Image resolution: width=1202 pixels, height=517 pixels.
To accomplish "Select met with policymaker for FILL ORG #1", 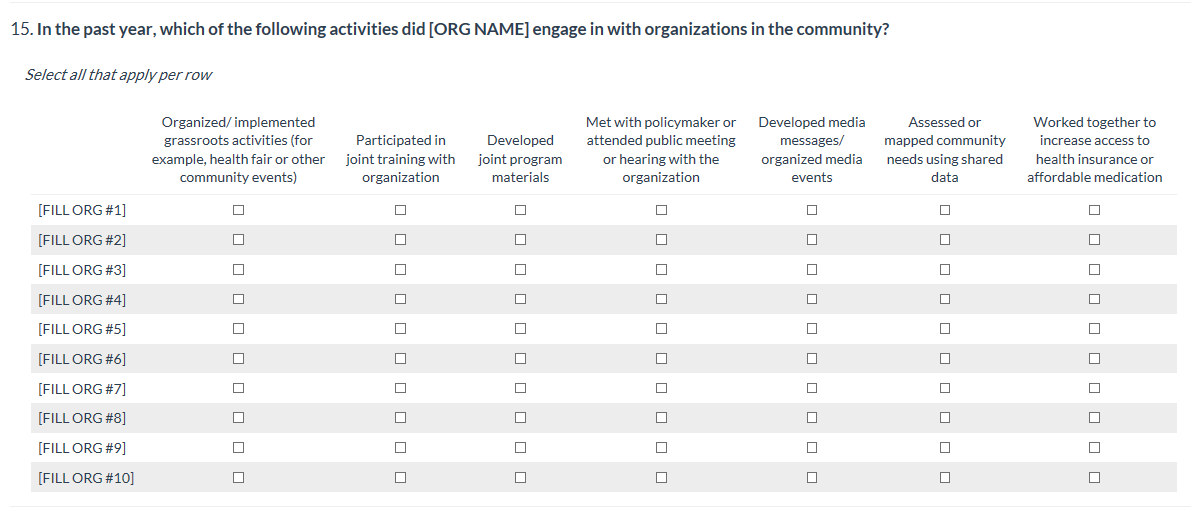I will point(661,210).
